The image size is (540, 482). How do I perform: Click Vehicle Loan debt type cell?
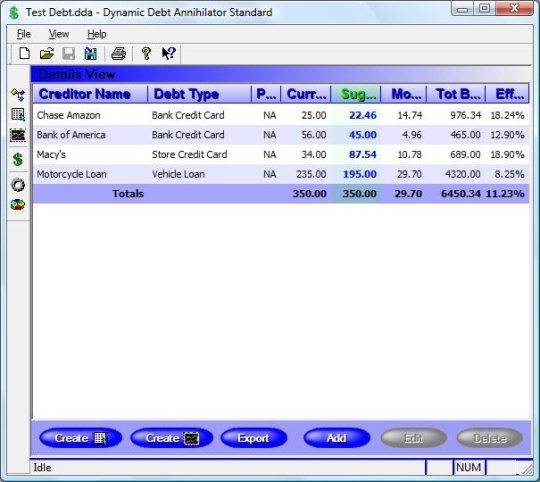[178, 174]
